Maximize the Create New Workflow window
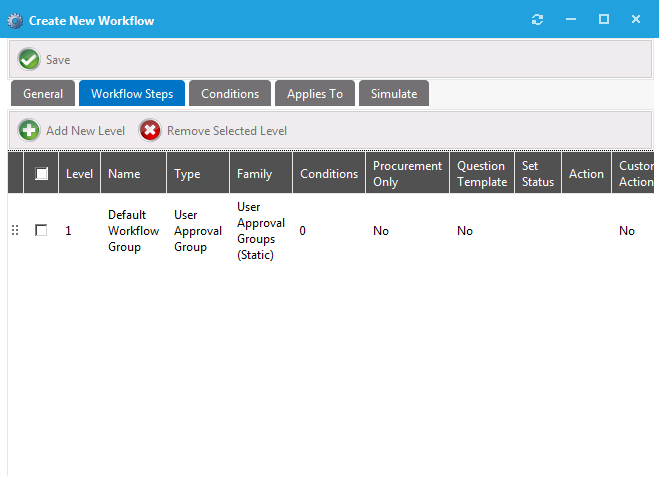Screen dimensions: 659x481 coord(603,20)
